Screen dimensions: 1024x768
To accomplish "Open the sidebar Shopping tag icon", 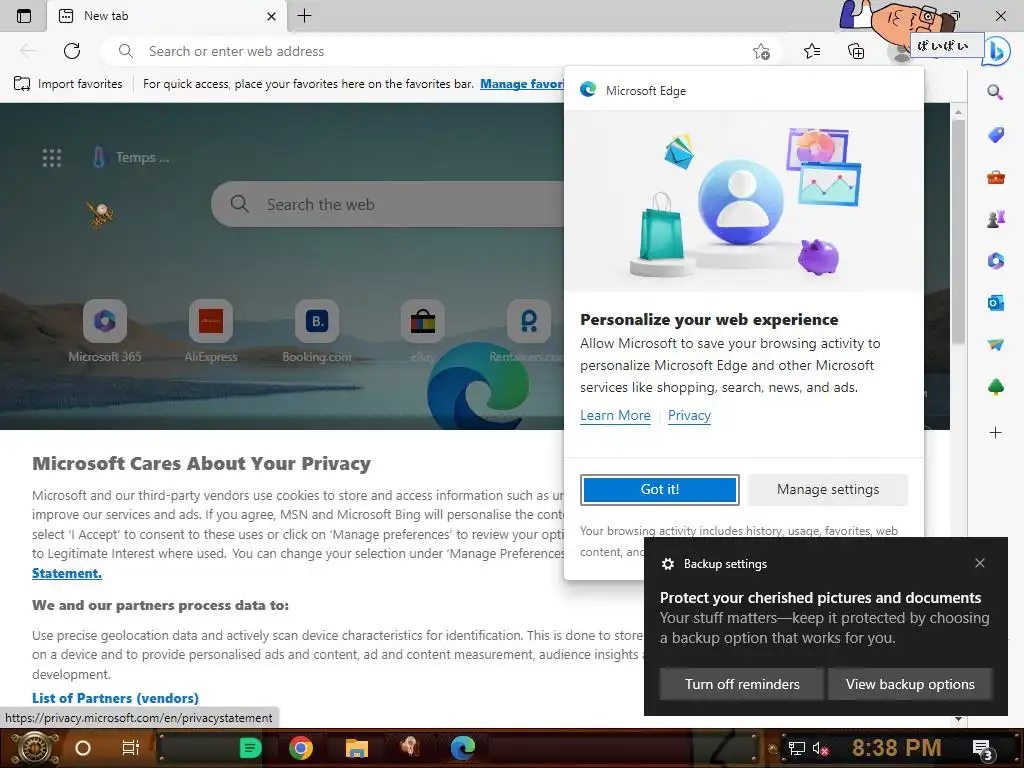I will [x=995, y=135].
